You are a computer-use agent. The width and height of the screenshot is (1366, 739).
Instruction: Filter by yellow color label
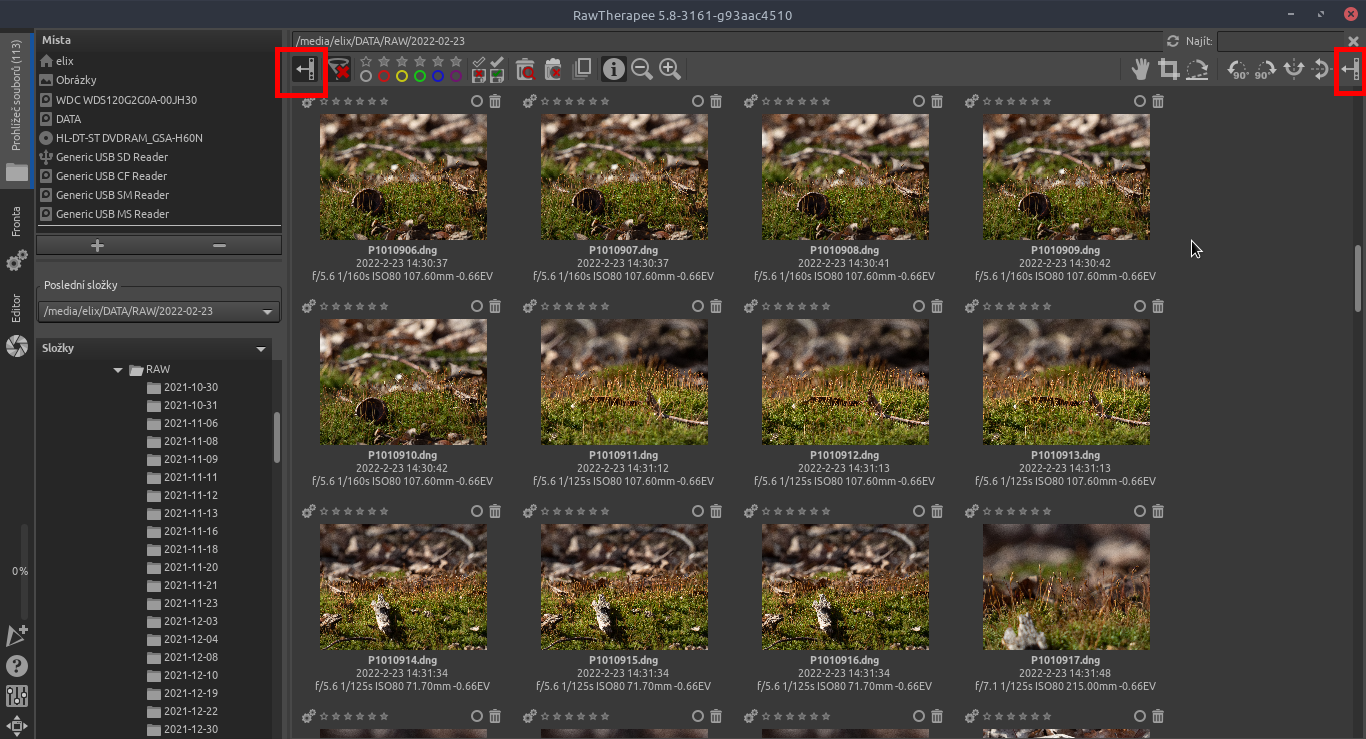(402, 76)
